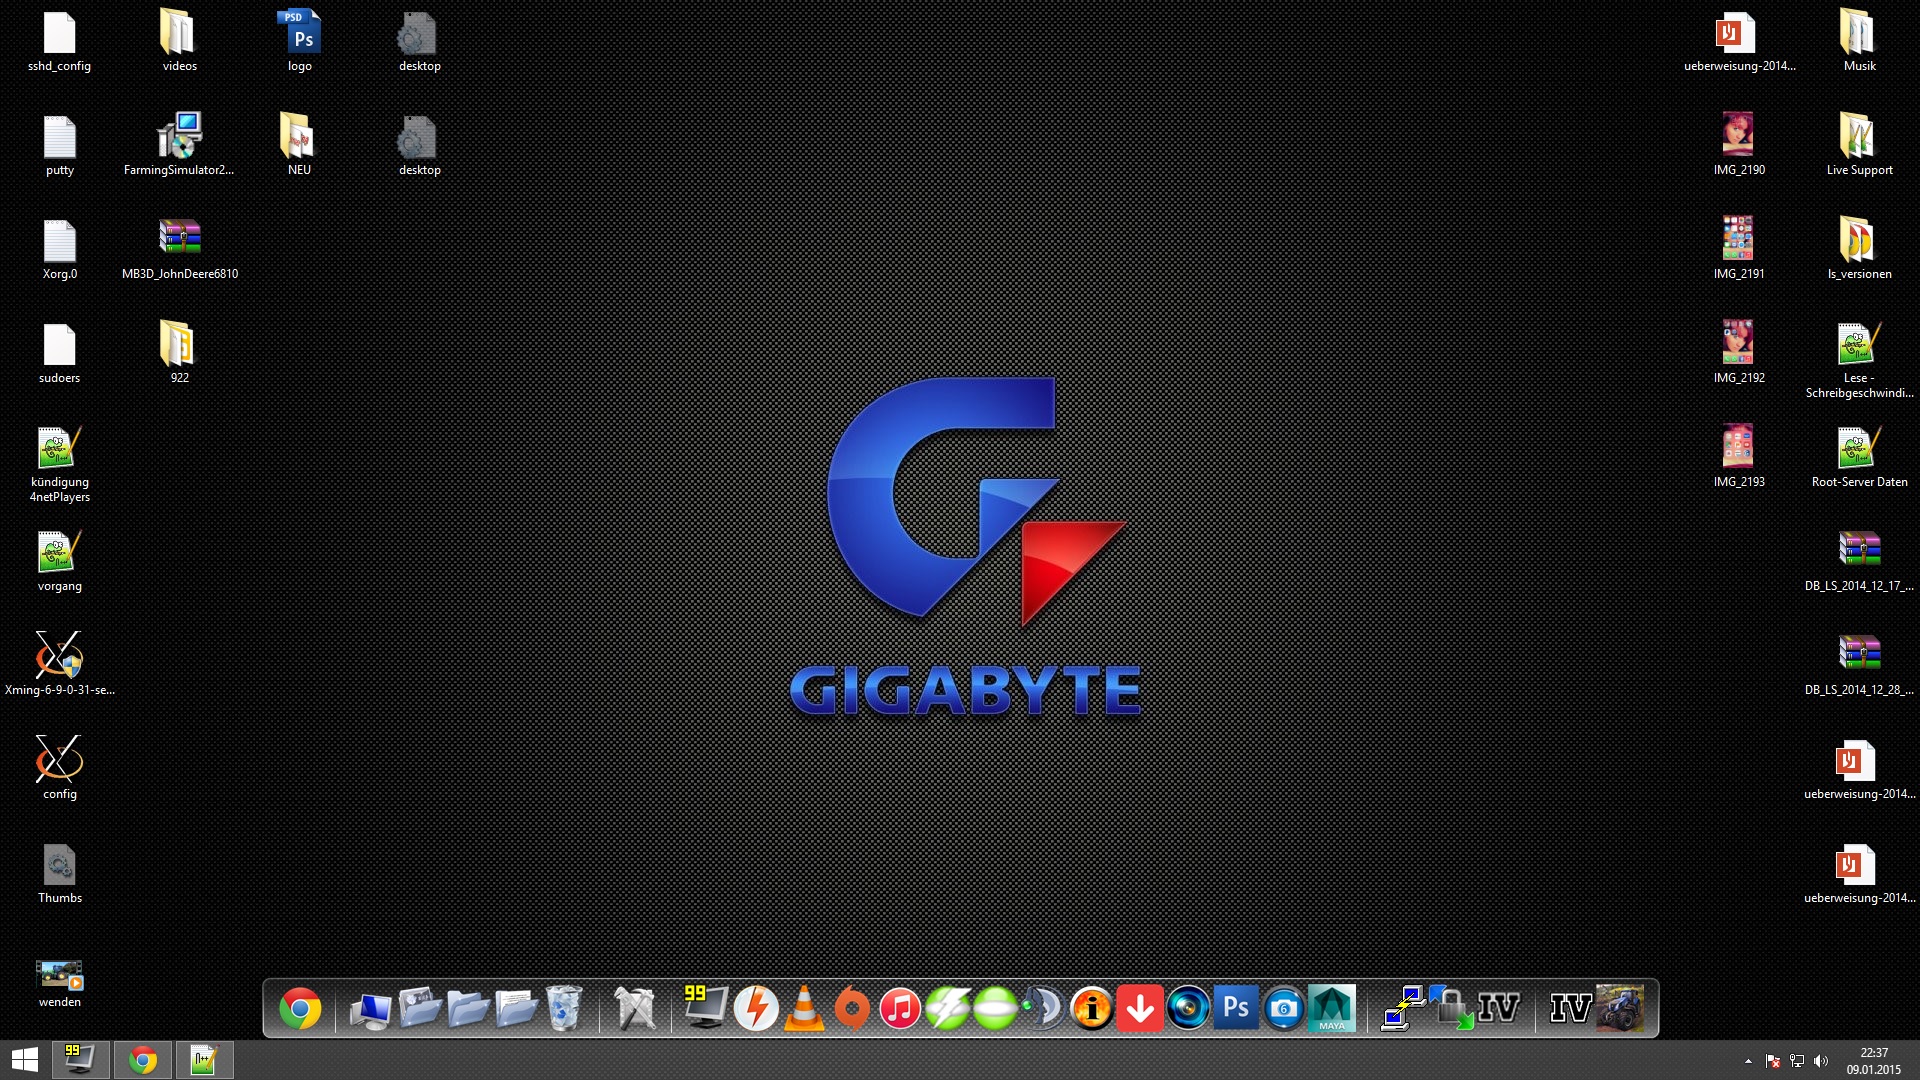
Task: Open Autodesk Maya from the dock
Action: 1332,1008
